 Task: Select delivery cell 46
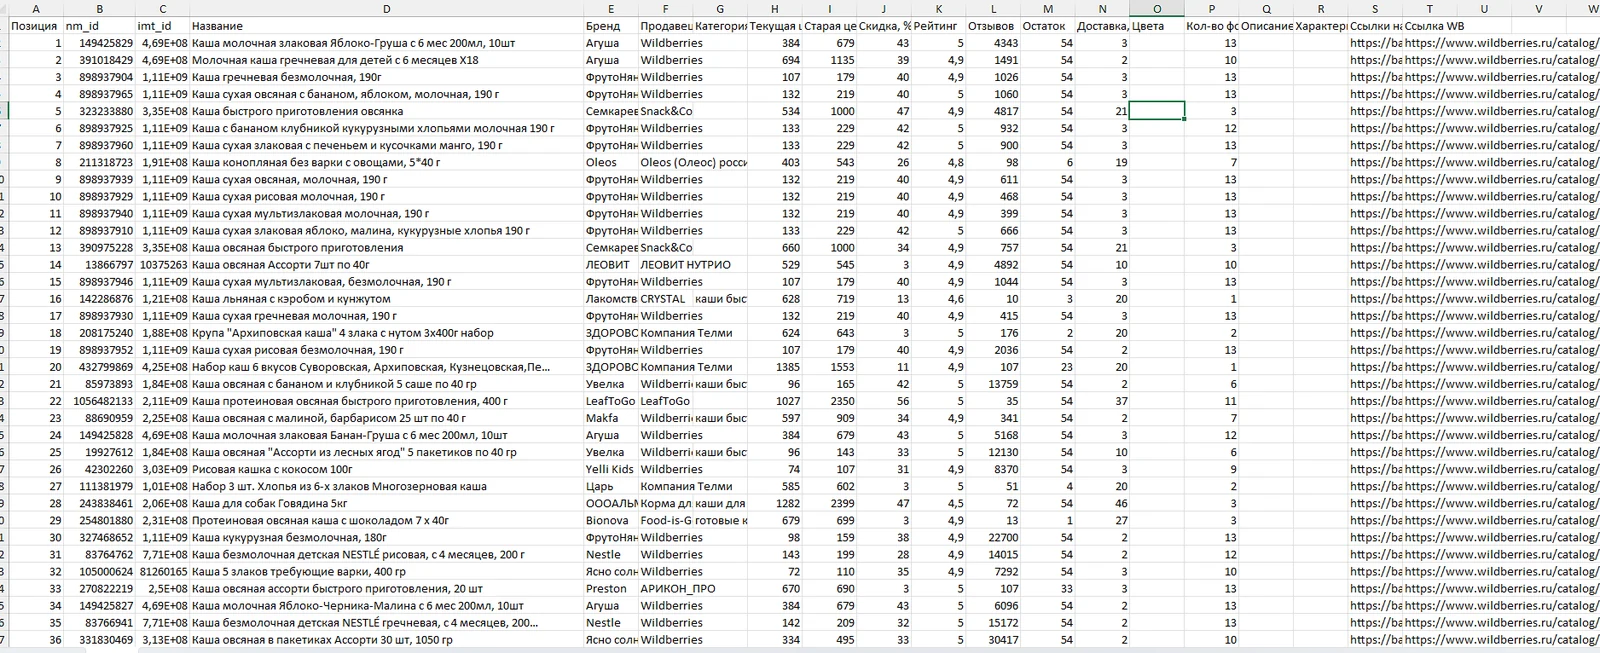pos(1103,503)
